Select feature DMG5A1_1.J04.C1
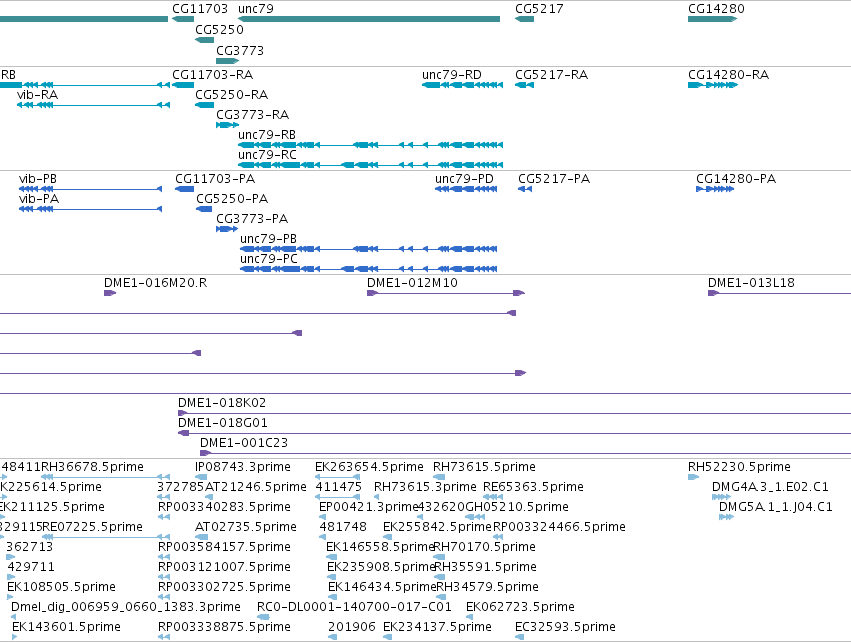 [x=726, y=517]
